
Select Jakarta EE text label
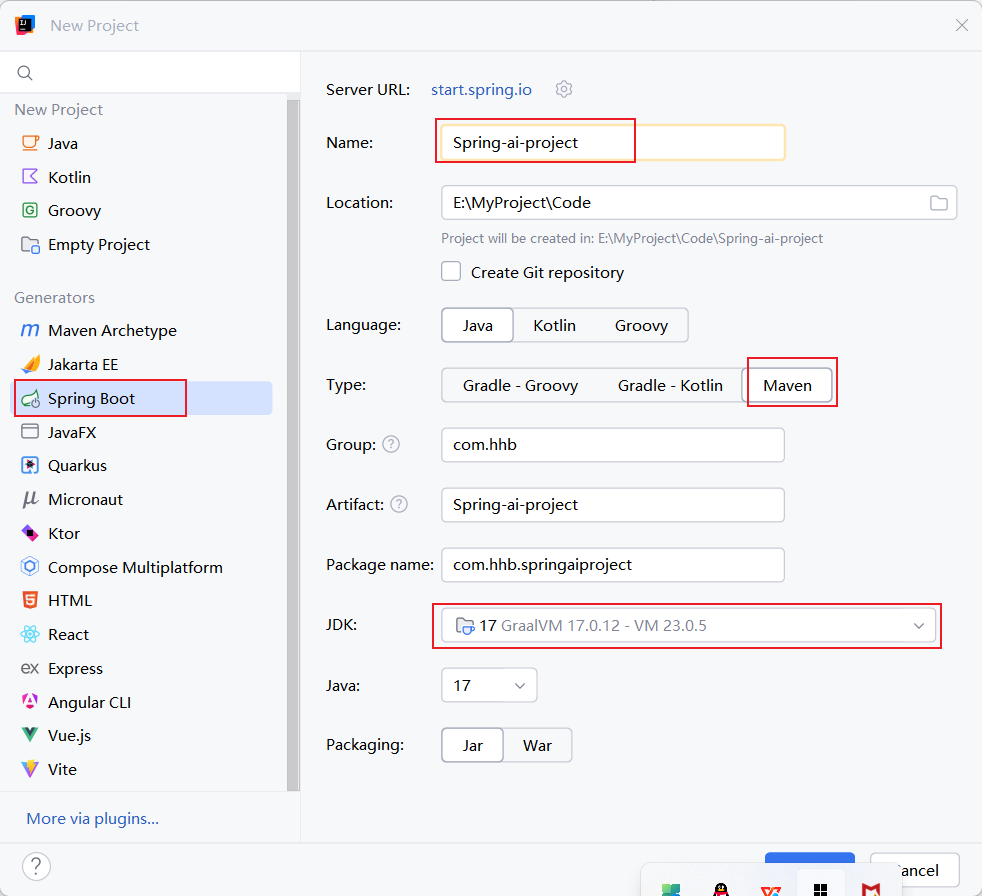[83, 364]
